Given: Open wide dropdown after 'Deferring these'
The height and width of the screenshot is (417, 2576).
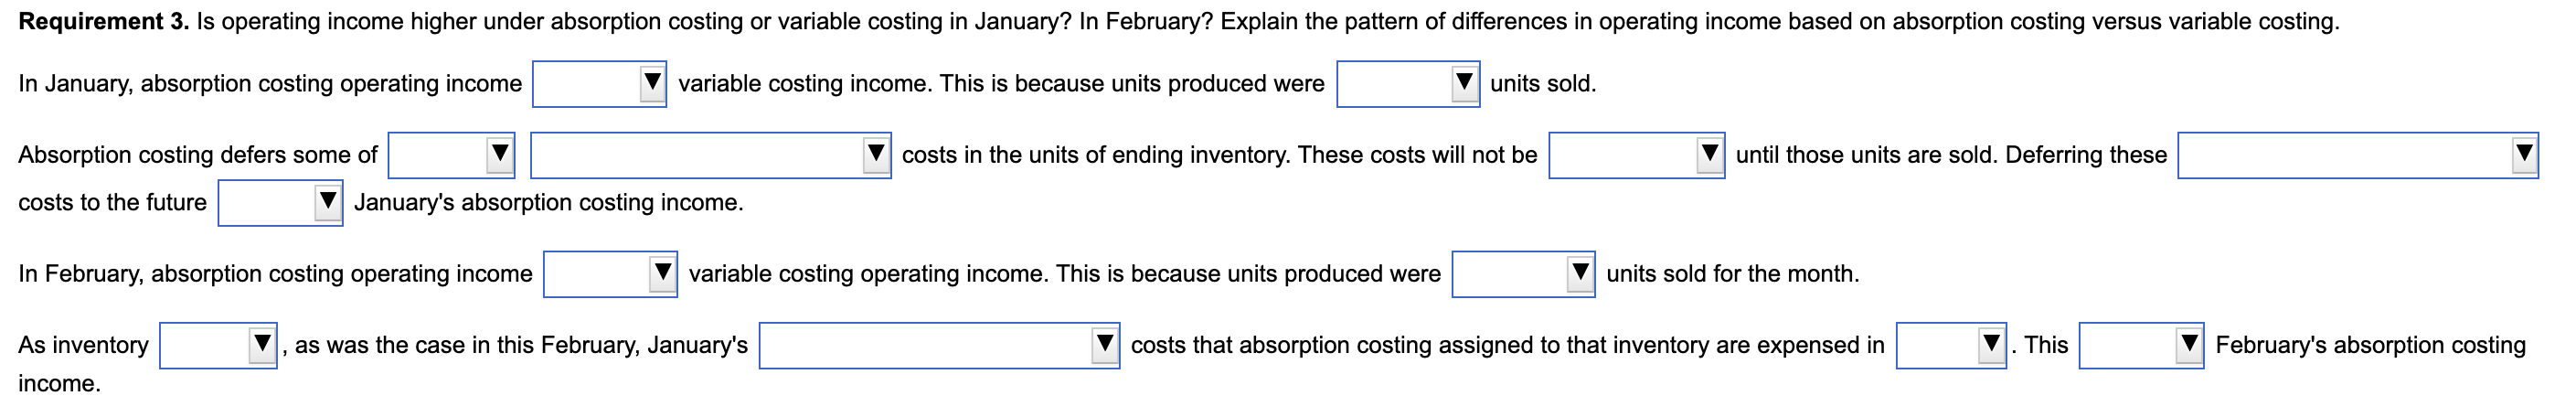Looking at the screenshot, I should [2357, 155].
